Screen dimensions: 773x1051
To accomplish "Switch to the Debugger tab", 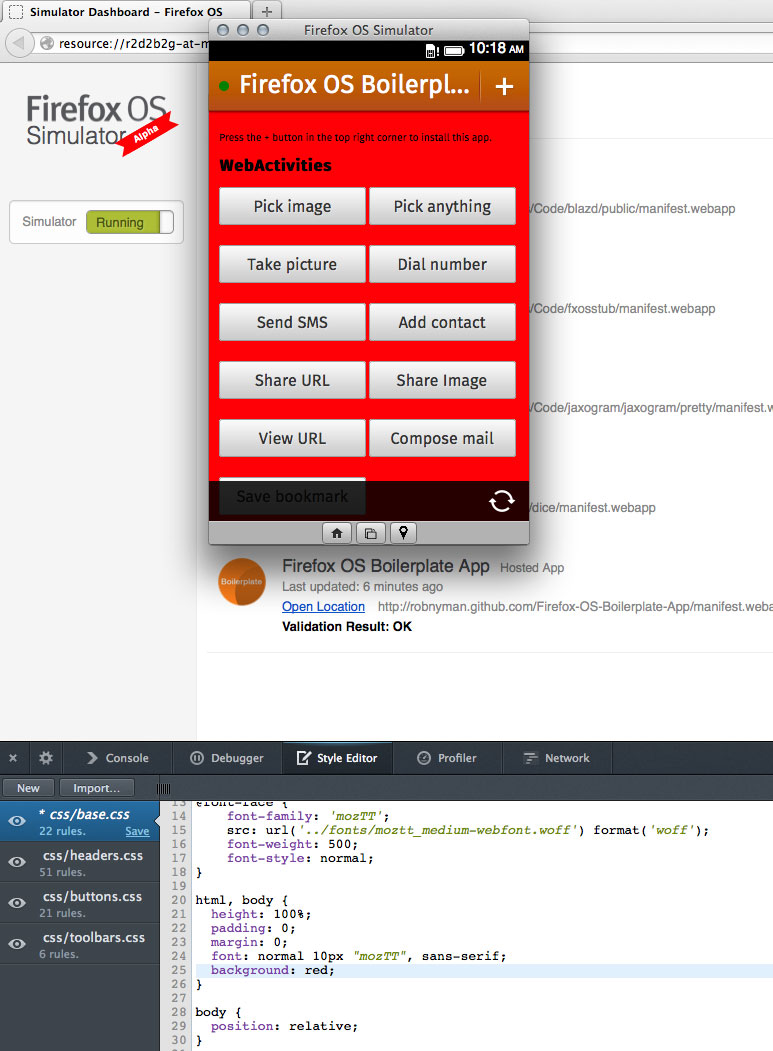I will click(227, 758).
